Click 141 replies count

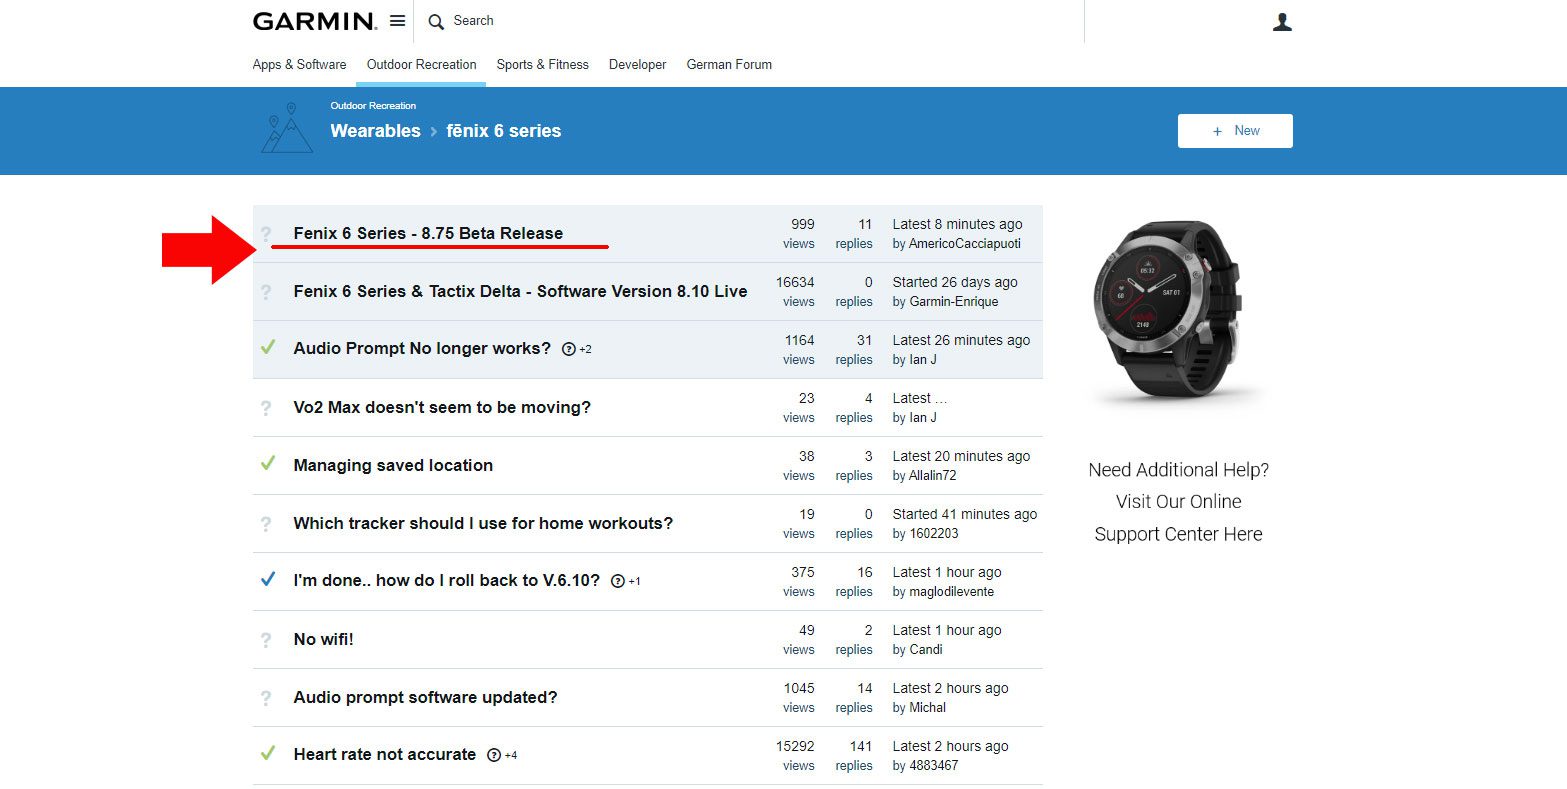click(x=860, y=747)
